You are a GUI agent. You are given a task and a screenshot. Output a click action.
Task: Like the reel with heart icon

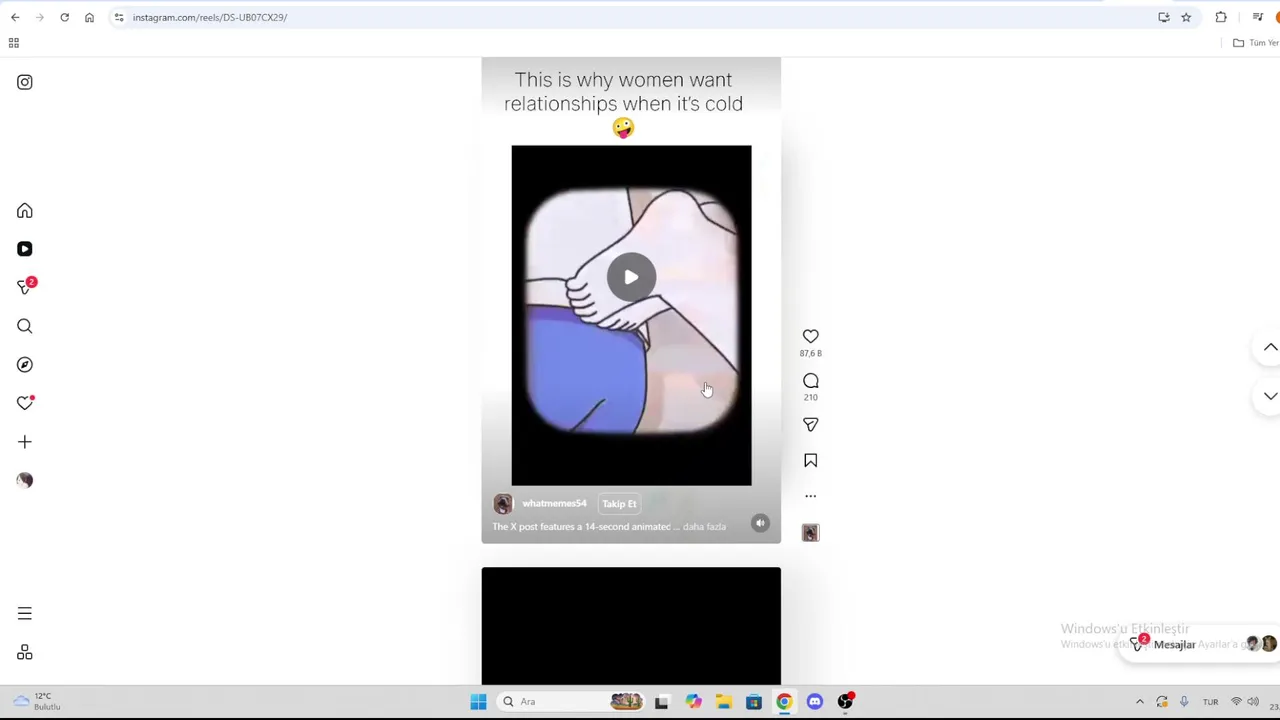[x=811, y=336]
